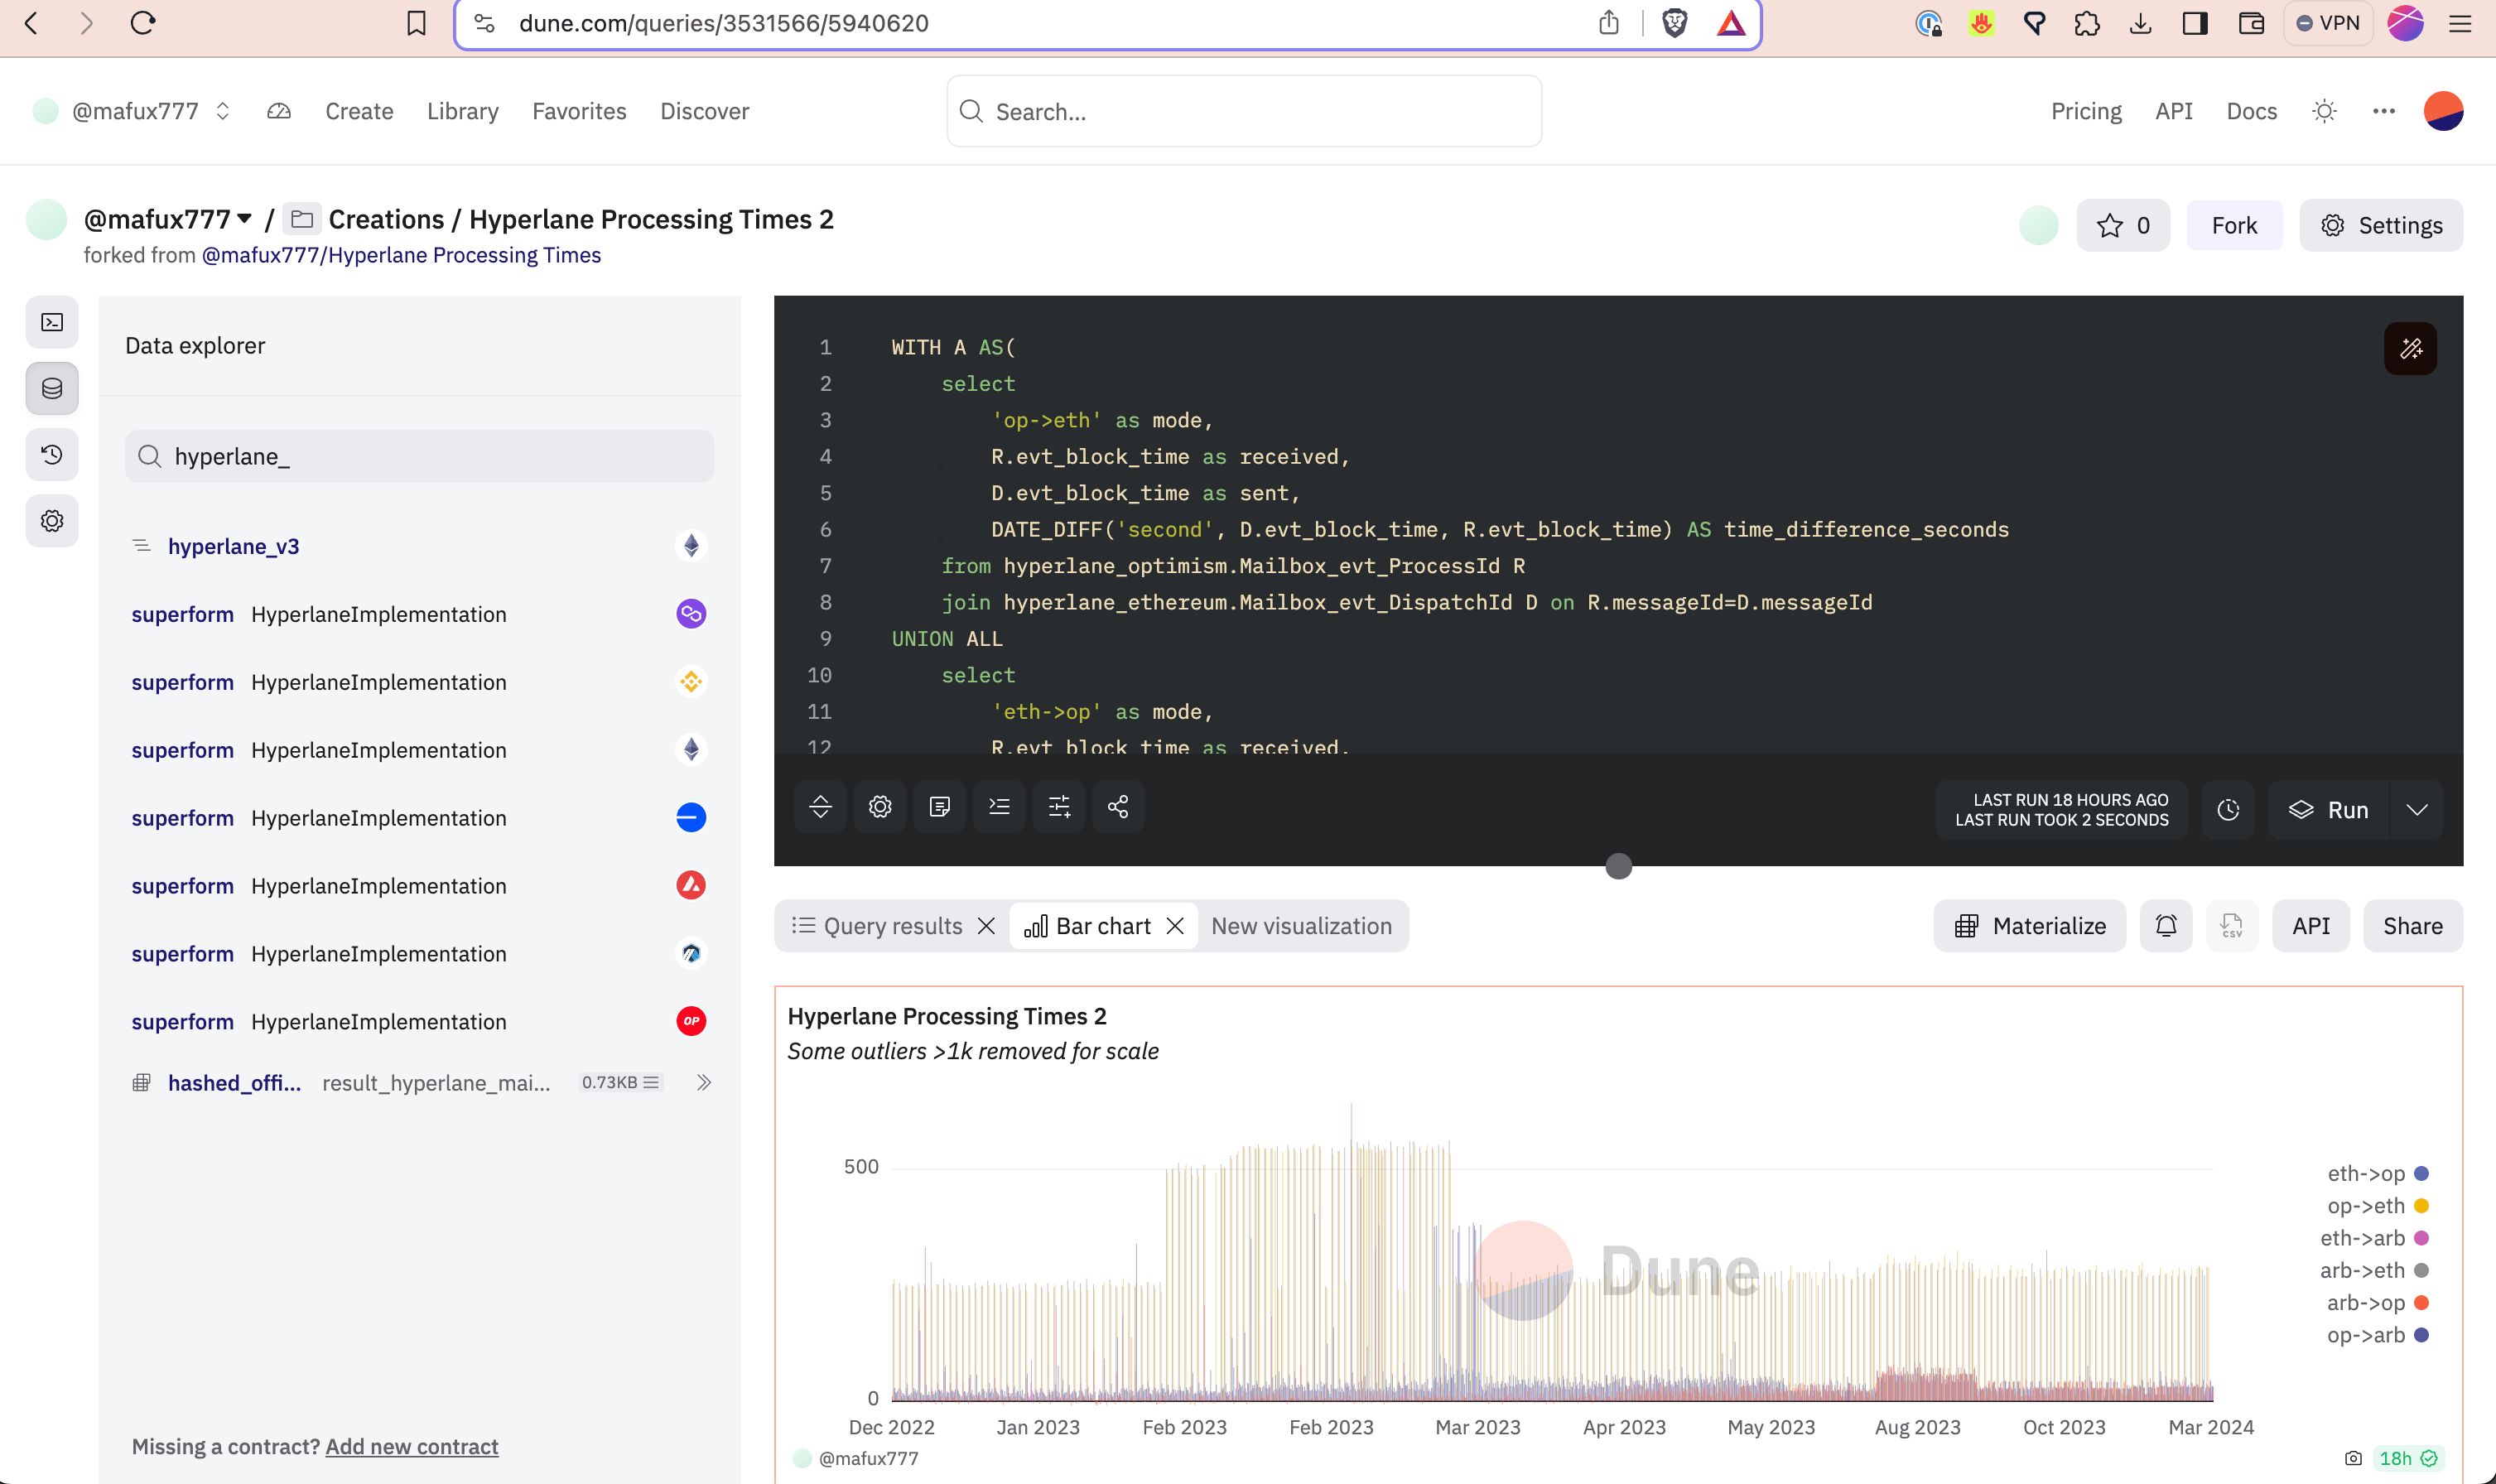The width and height of the screenshot is (2496, 1484).
Task: Switch to the Query results tab
Action: pos(879,926)
